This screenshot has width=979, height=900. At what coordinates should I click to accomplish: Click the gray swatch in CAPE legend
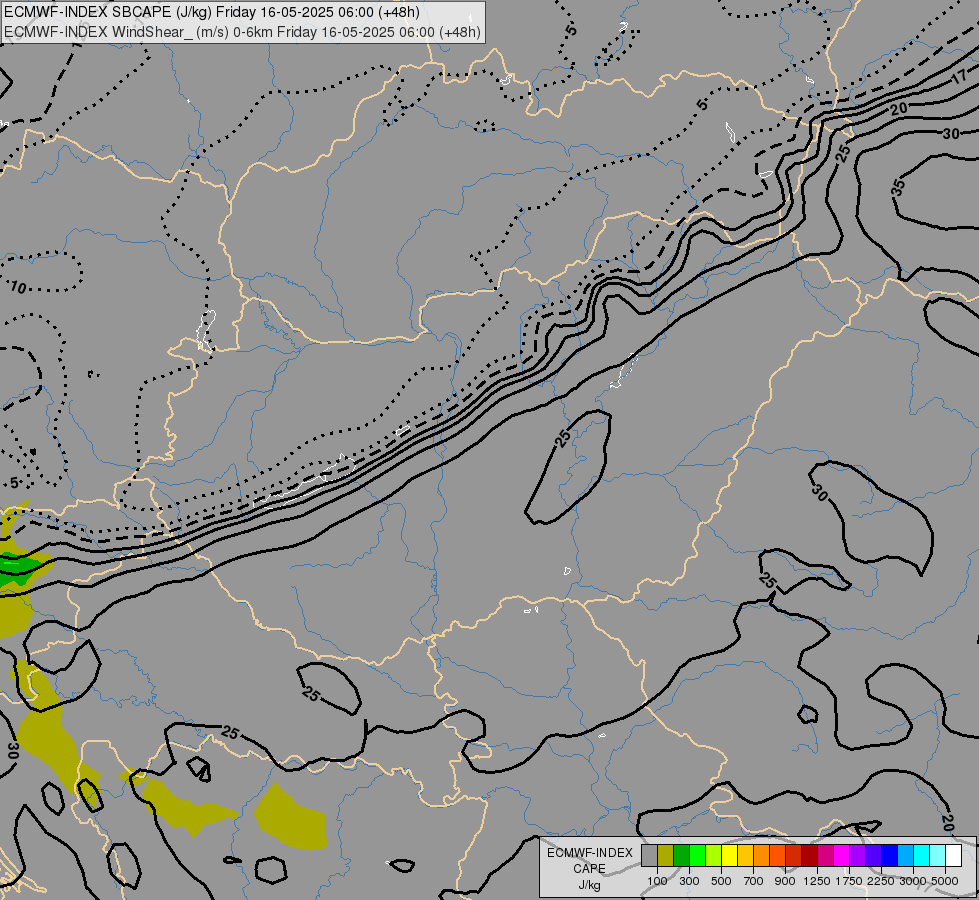tap(649, 856)
